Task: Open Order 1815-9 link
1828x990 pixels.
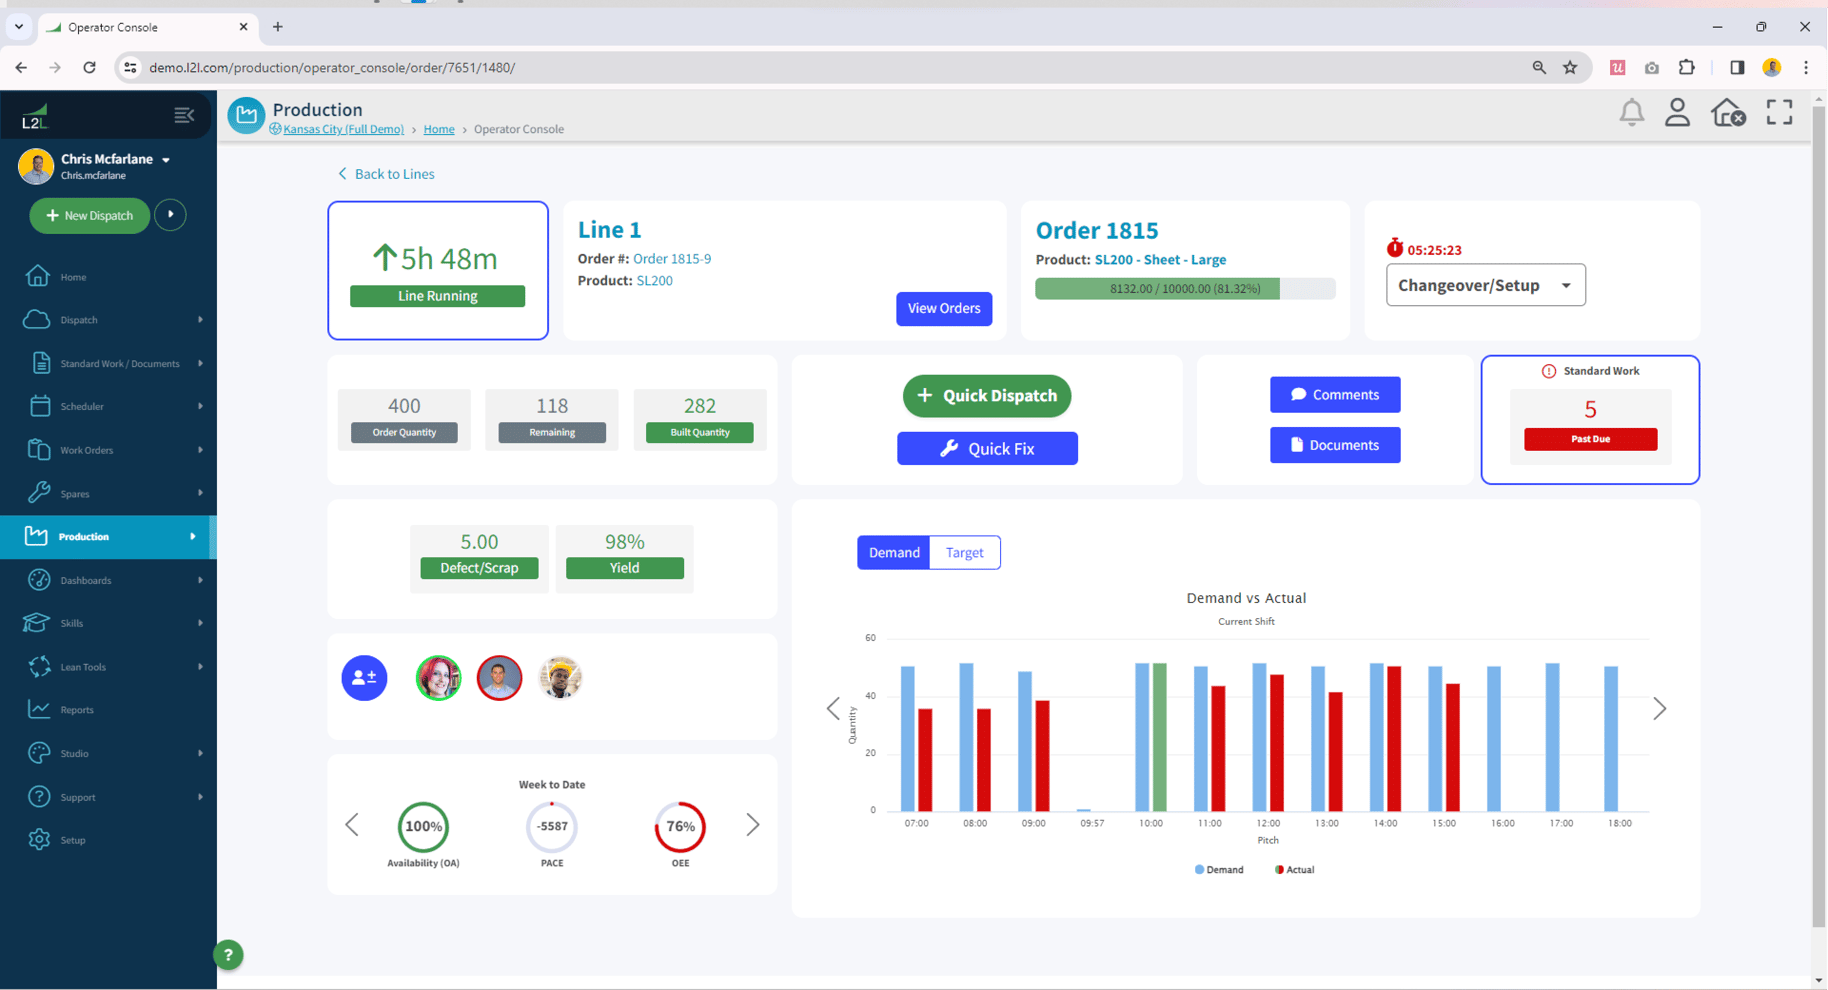Action: tap(672, 258)
